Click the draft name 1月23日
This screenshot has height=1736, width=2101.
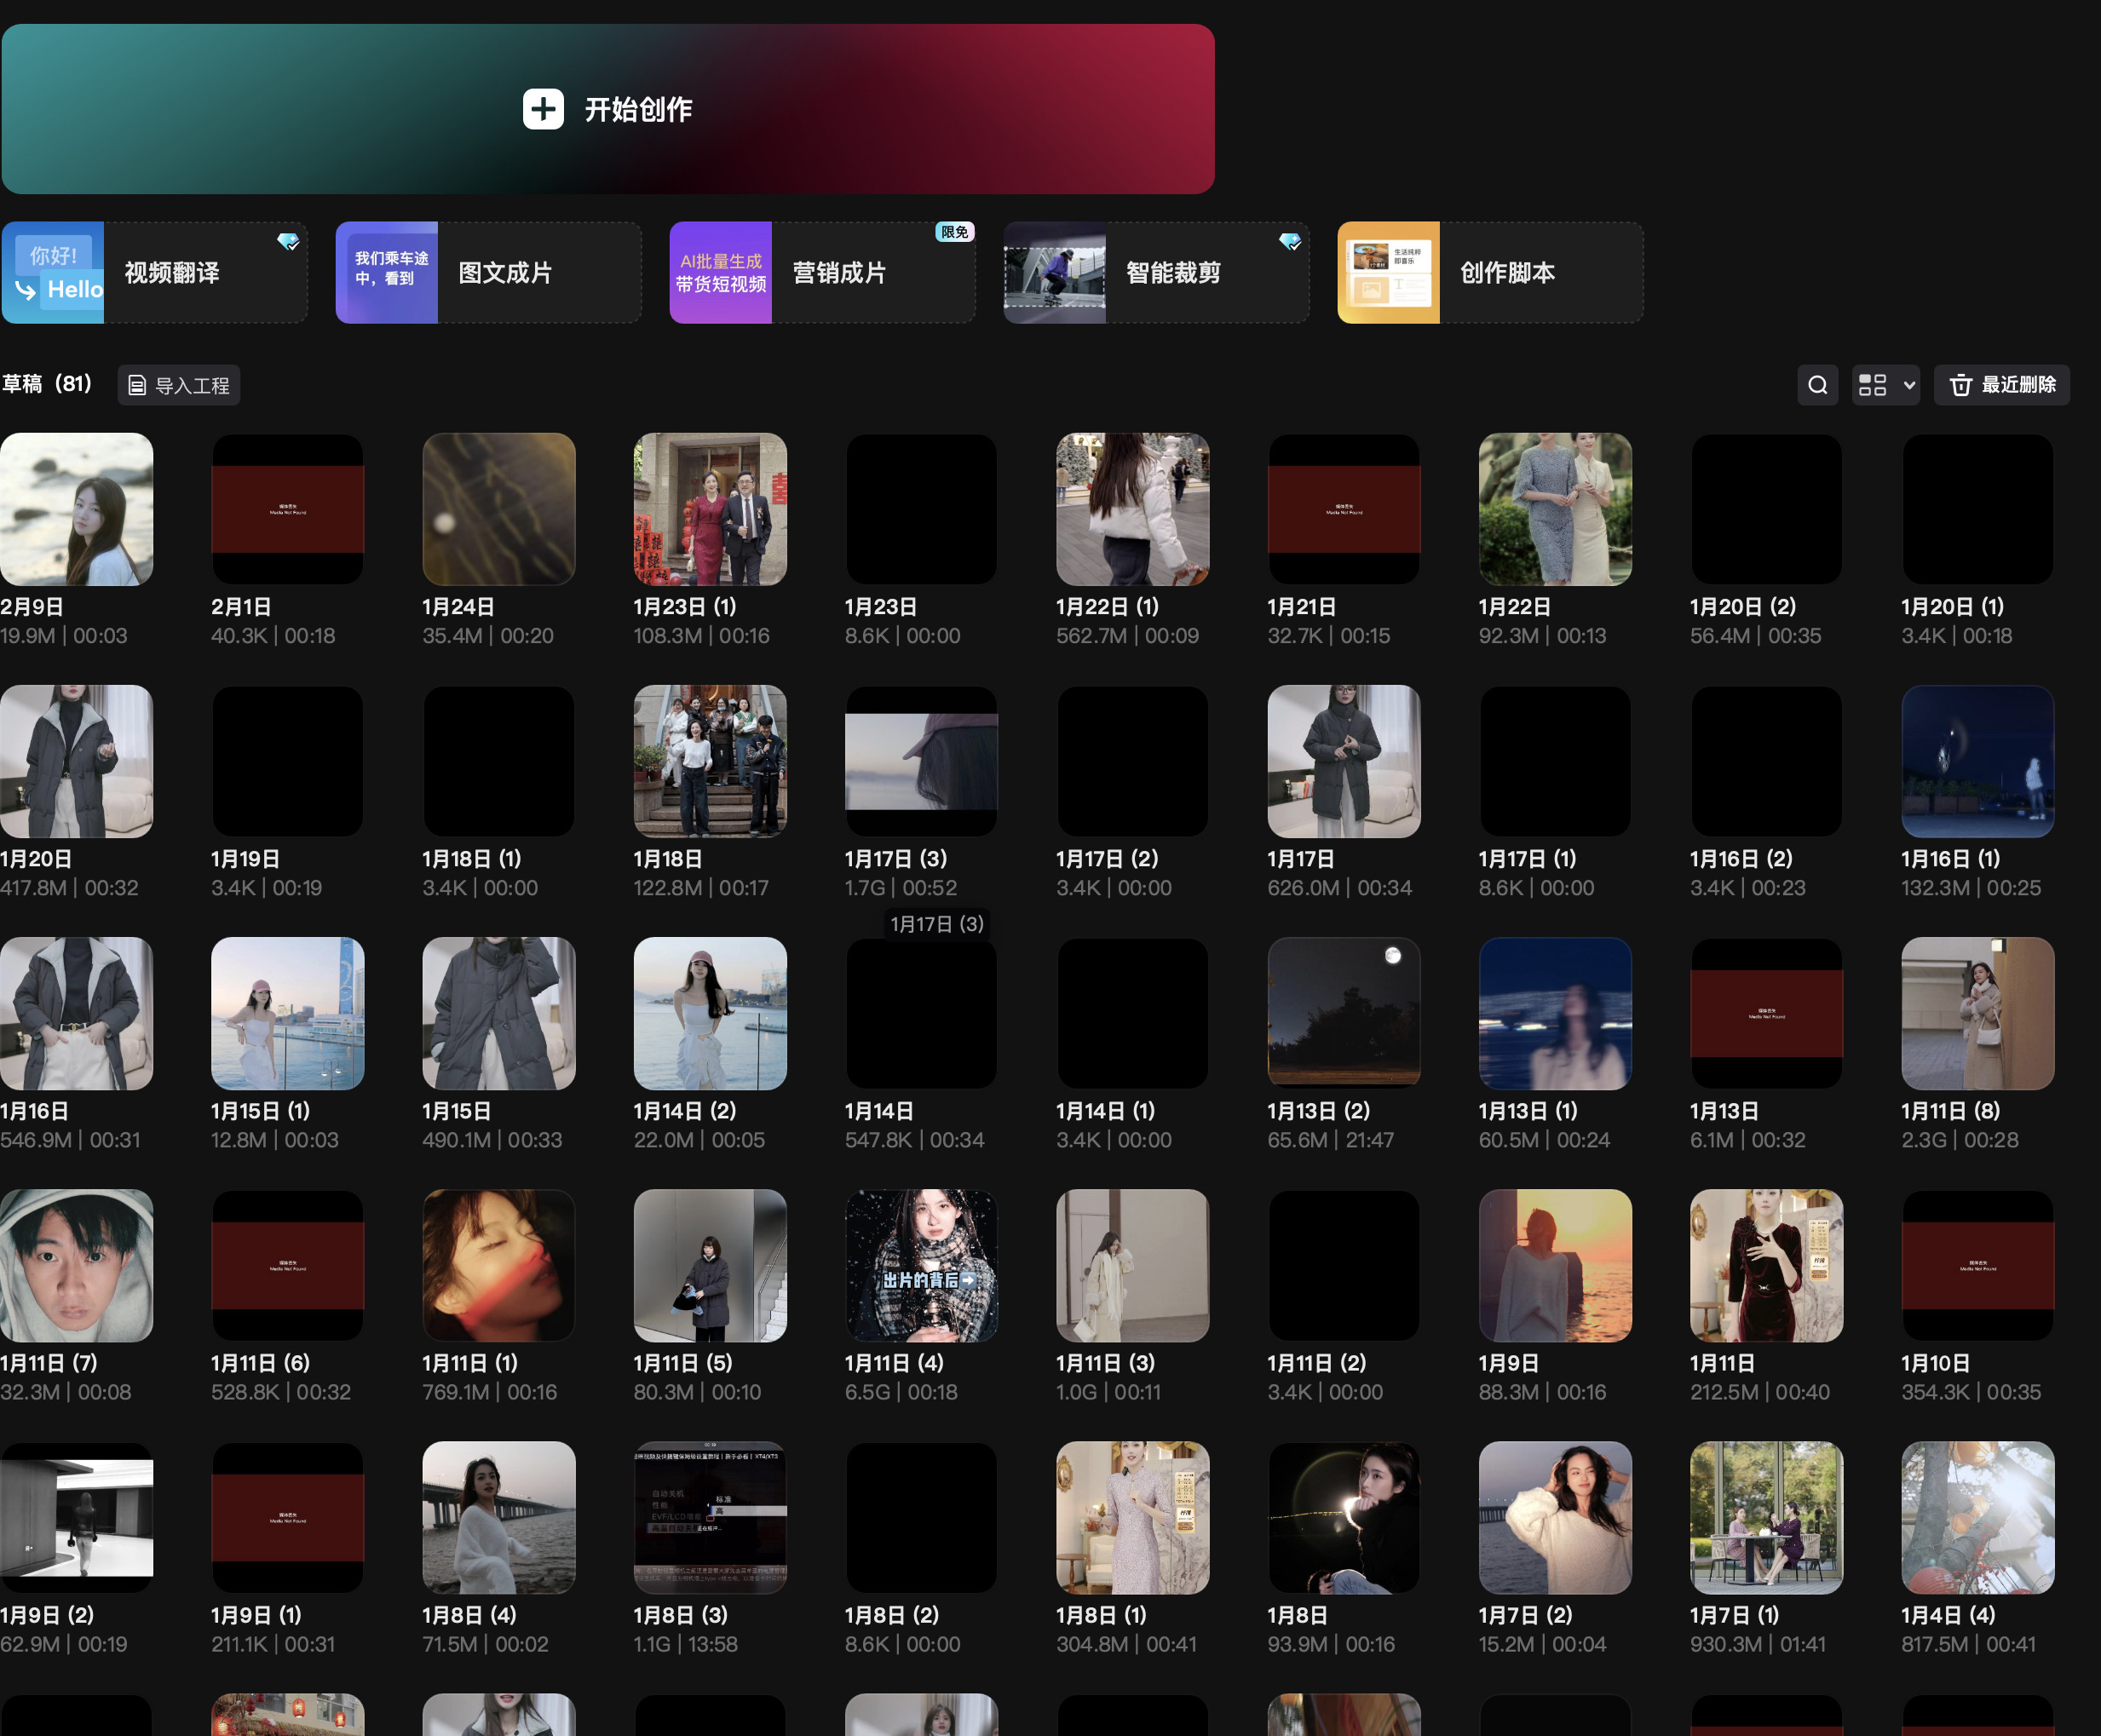click(x=881, y=607)
